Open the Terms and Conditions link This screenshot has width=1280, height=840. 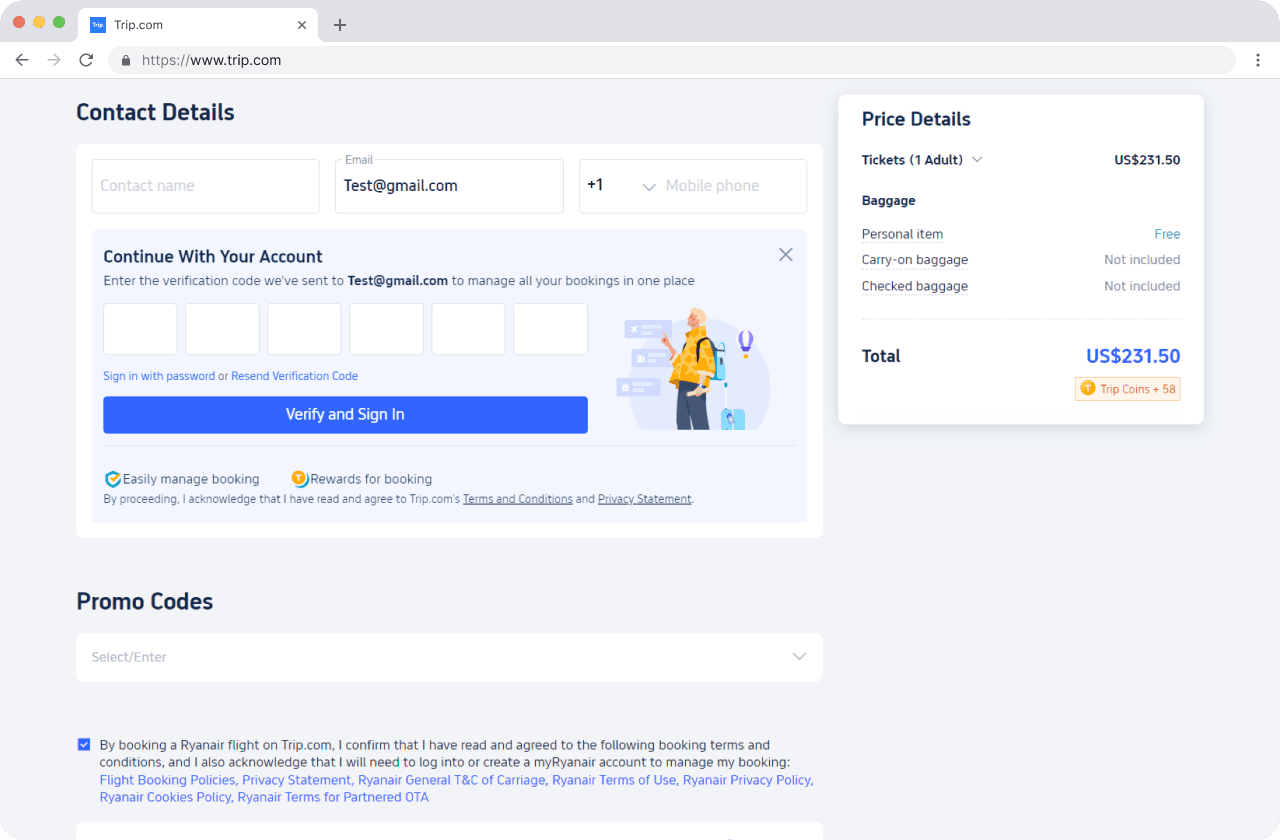pos(518,499)
